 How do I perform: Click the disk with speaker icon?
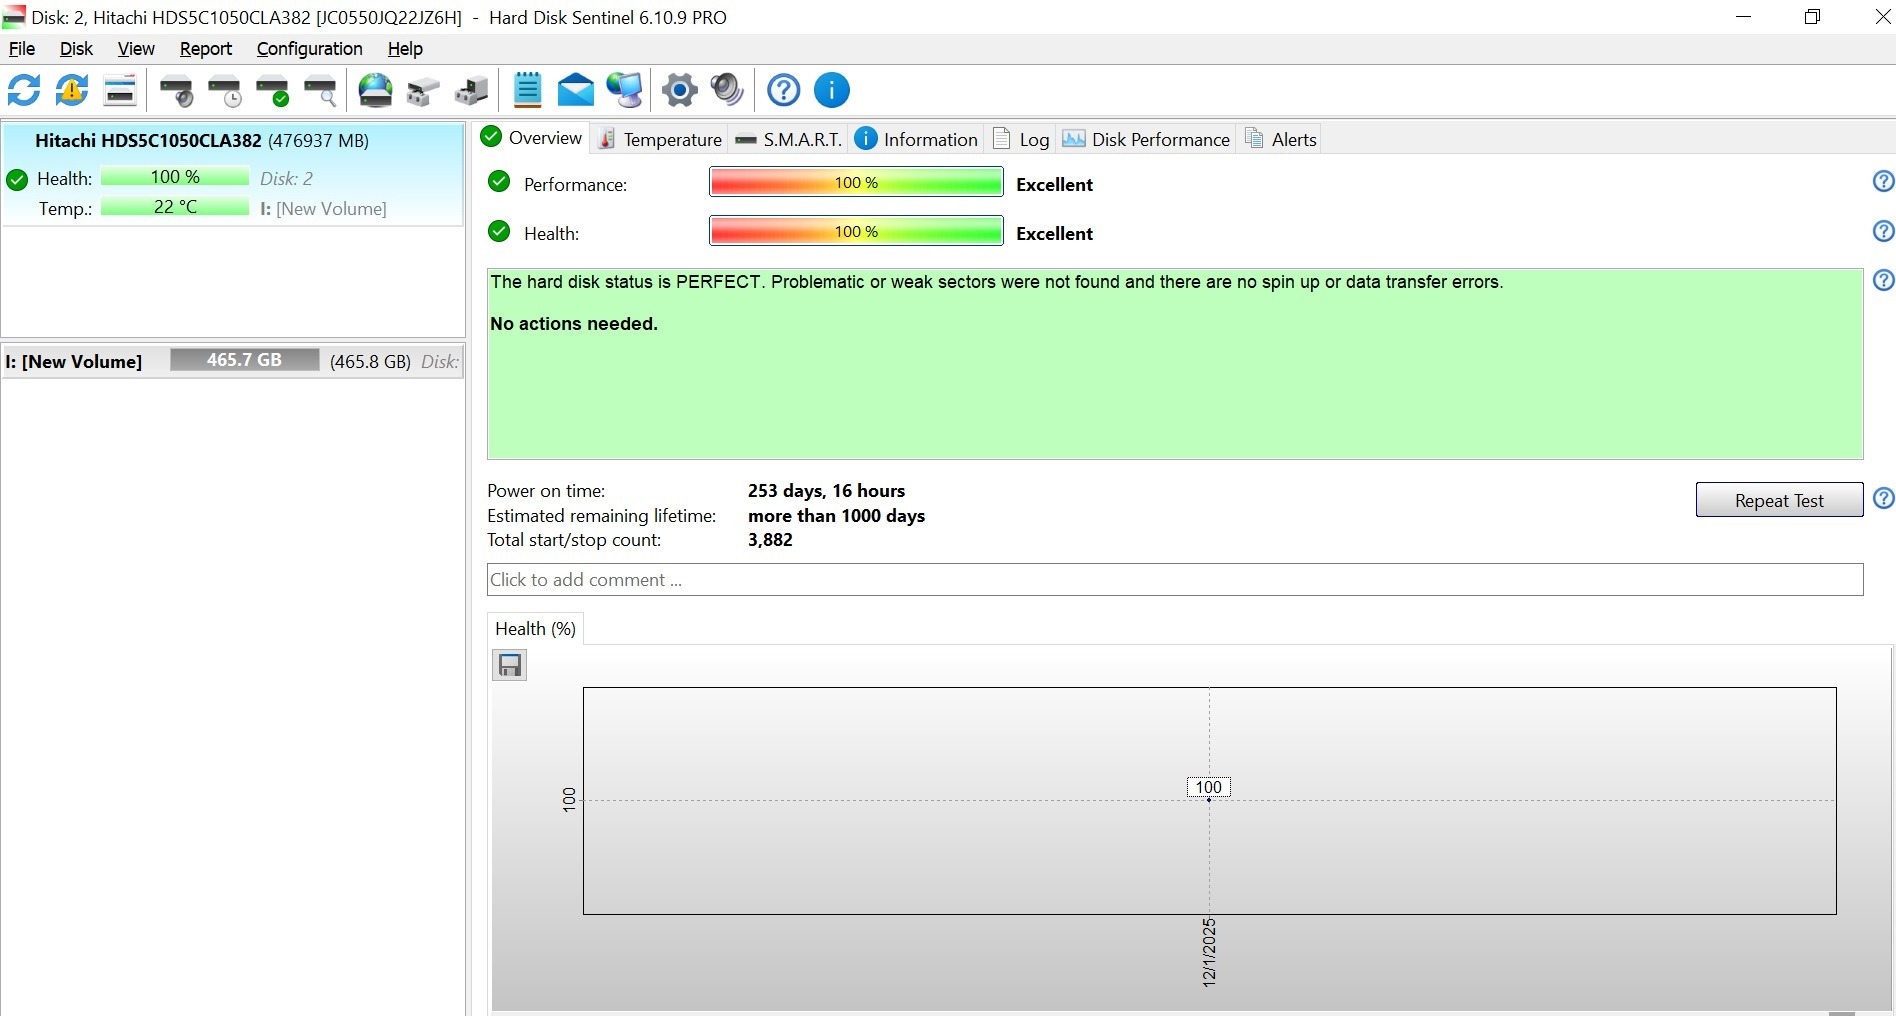point(177,91)
